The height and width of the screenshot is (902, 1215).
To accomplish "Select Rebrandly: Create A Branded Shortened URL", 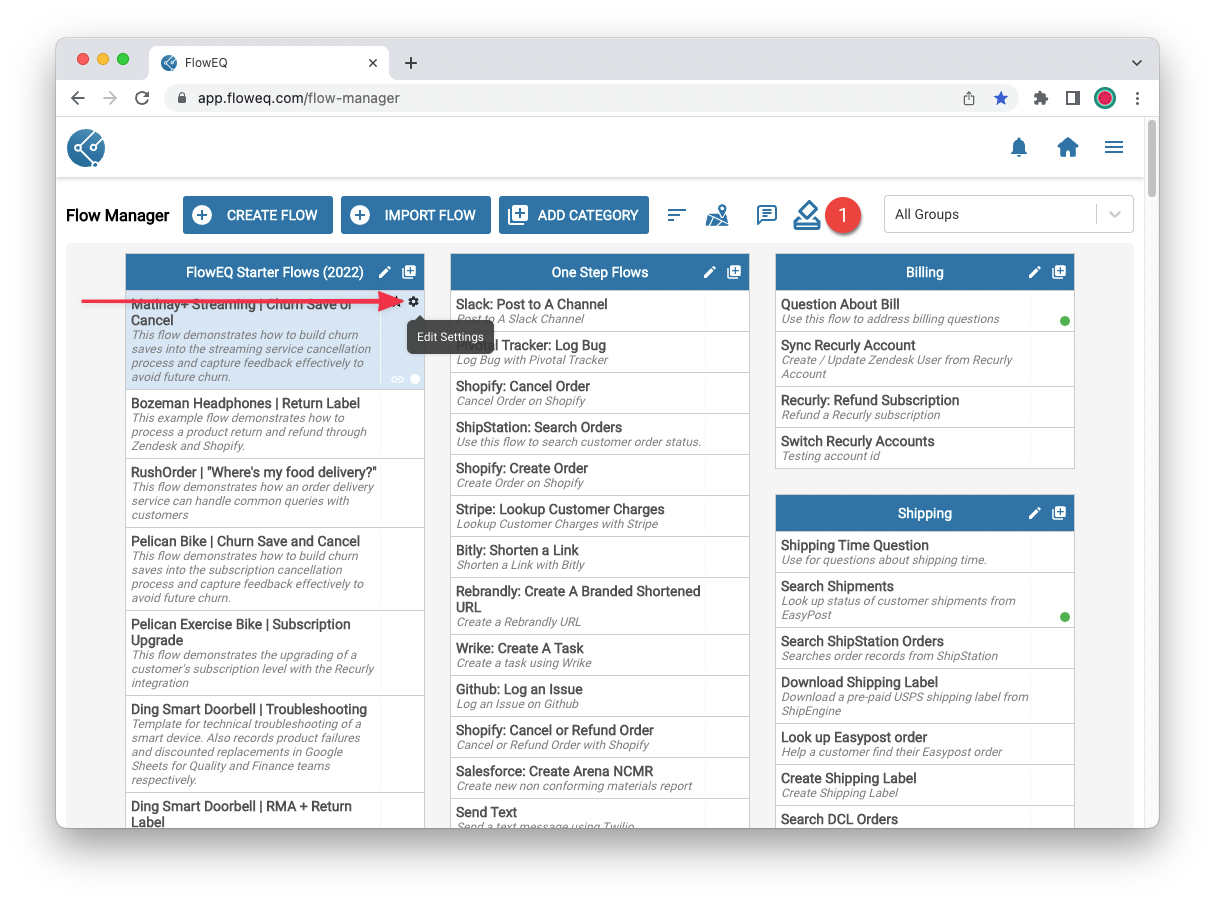I will (600, 606).
